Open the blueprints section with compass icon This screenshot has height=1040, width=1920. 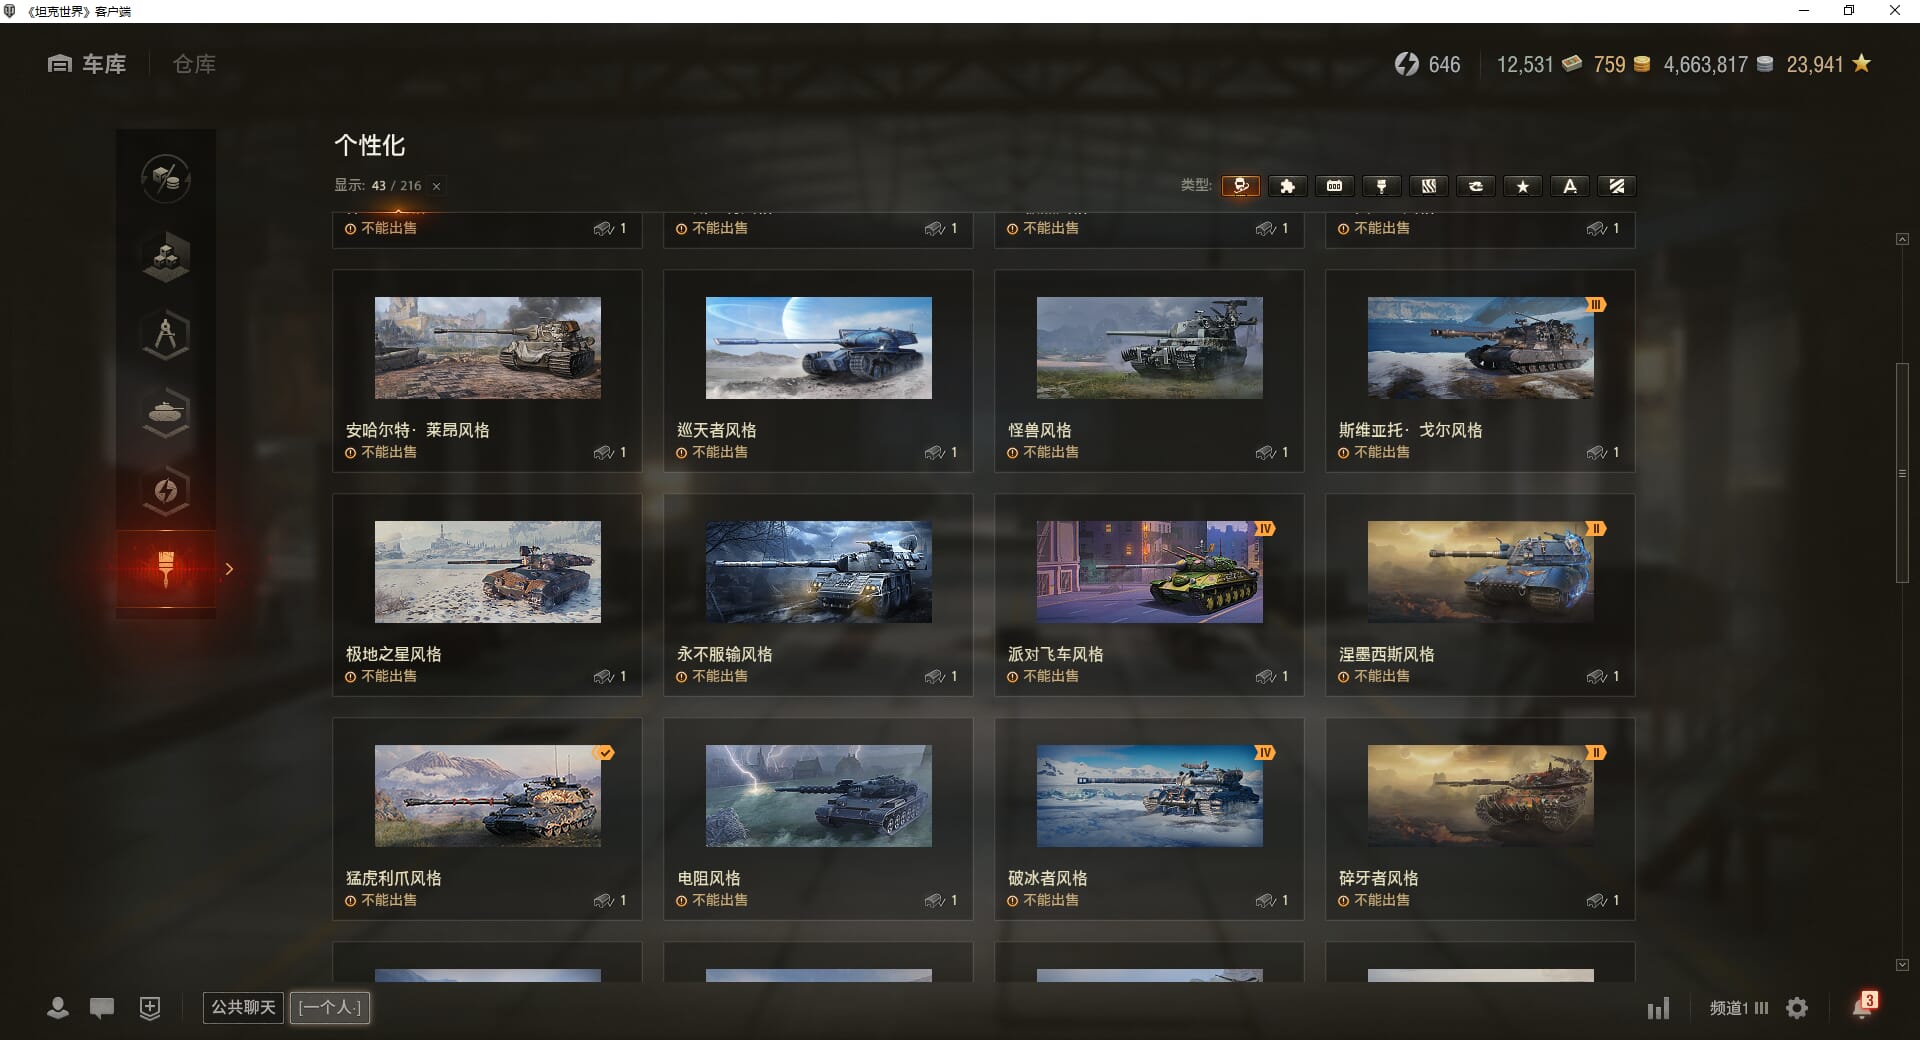(x=166, y=335)
